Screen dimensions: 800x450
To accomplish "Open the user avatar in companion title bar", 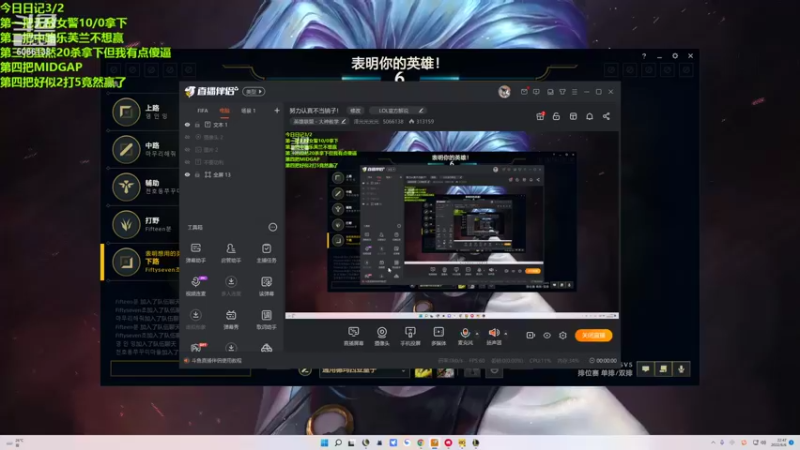I will [504, 92].
